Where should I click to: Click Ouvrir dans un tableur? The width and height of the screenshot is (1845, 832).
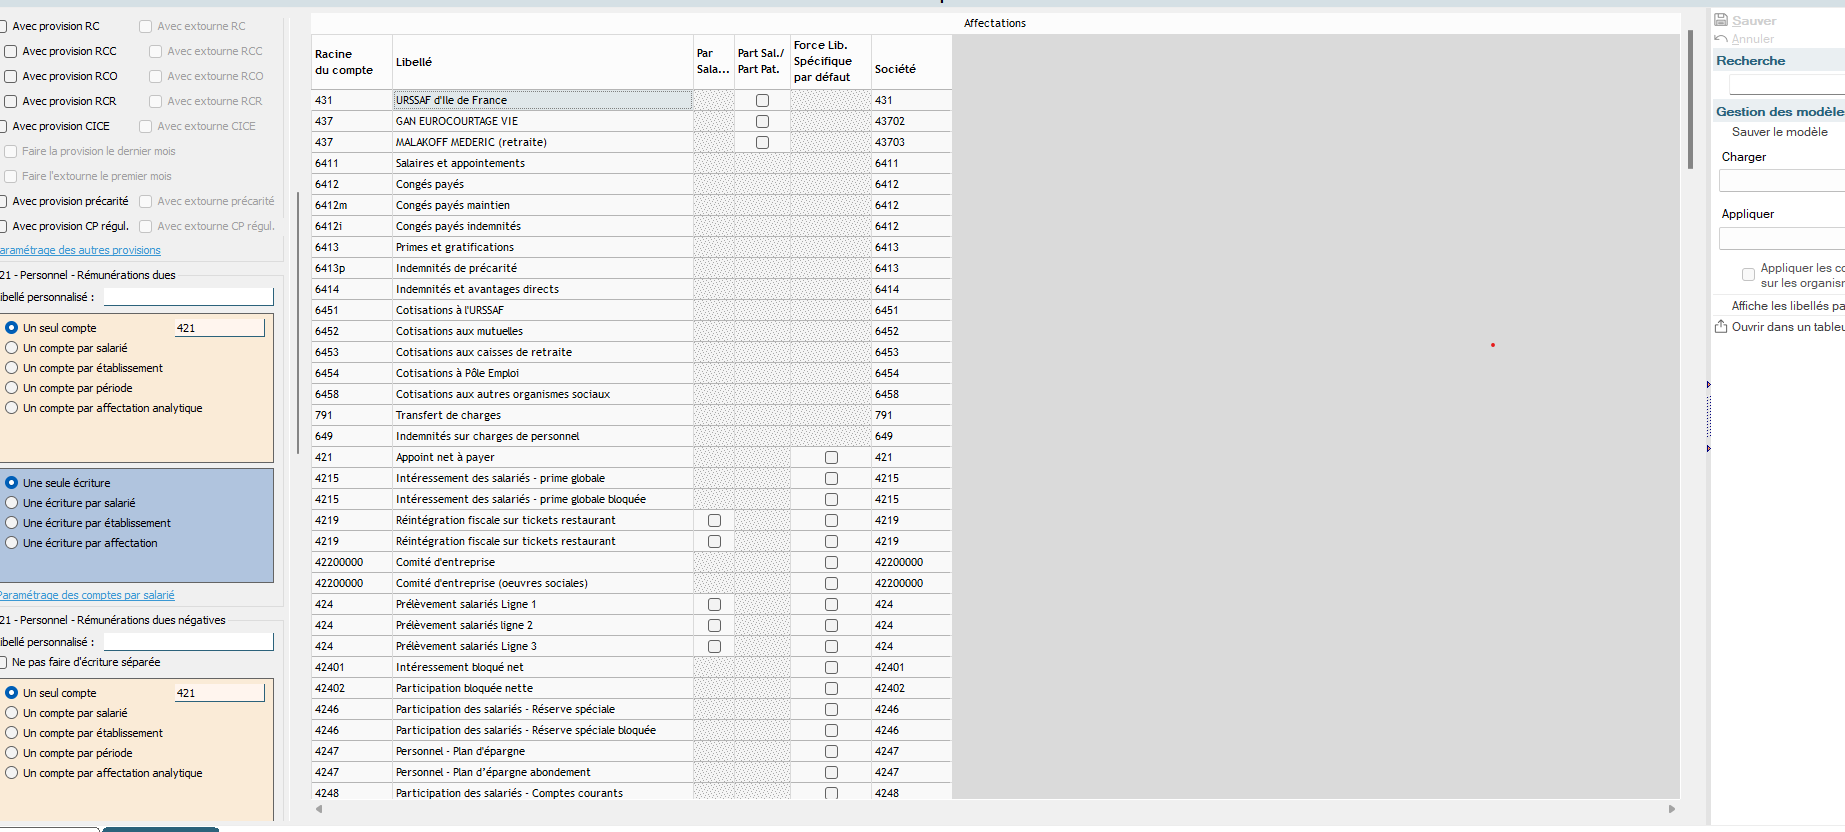1788,327
